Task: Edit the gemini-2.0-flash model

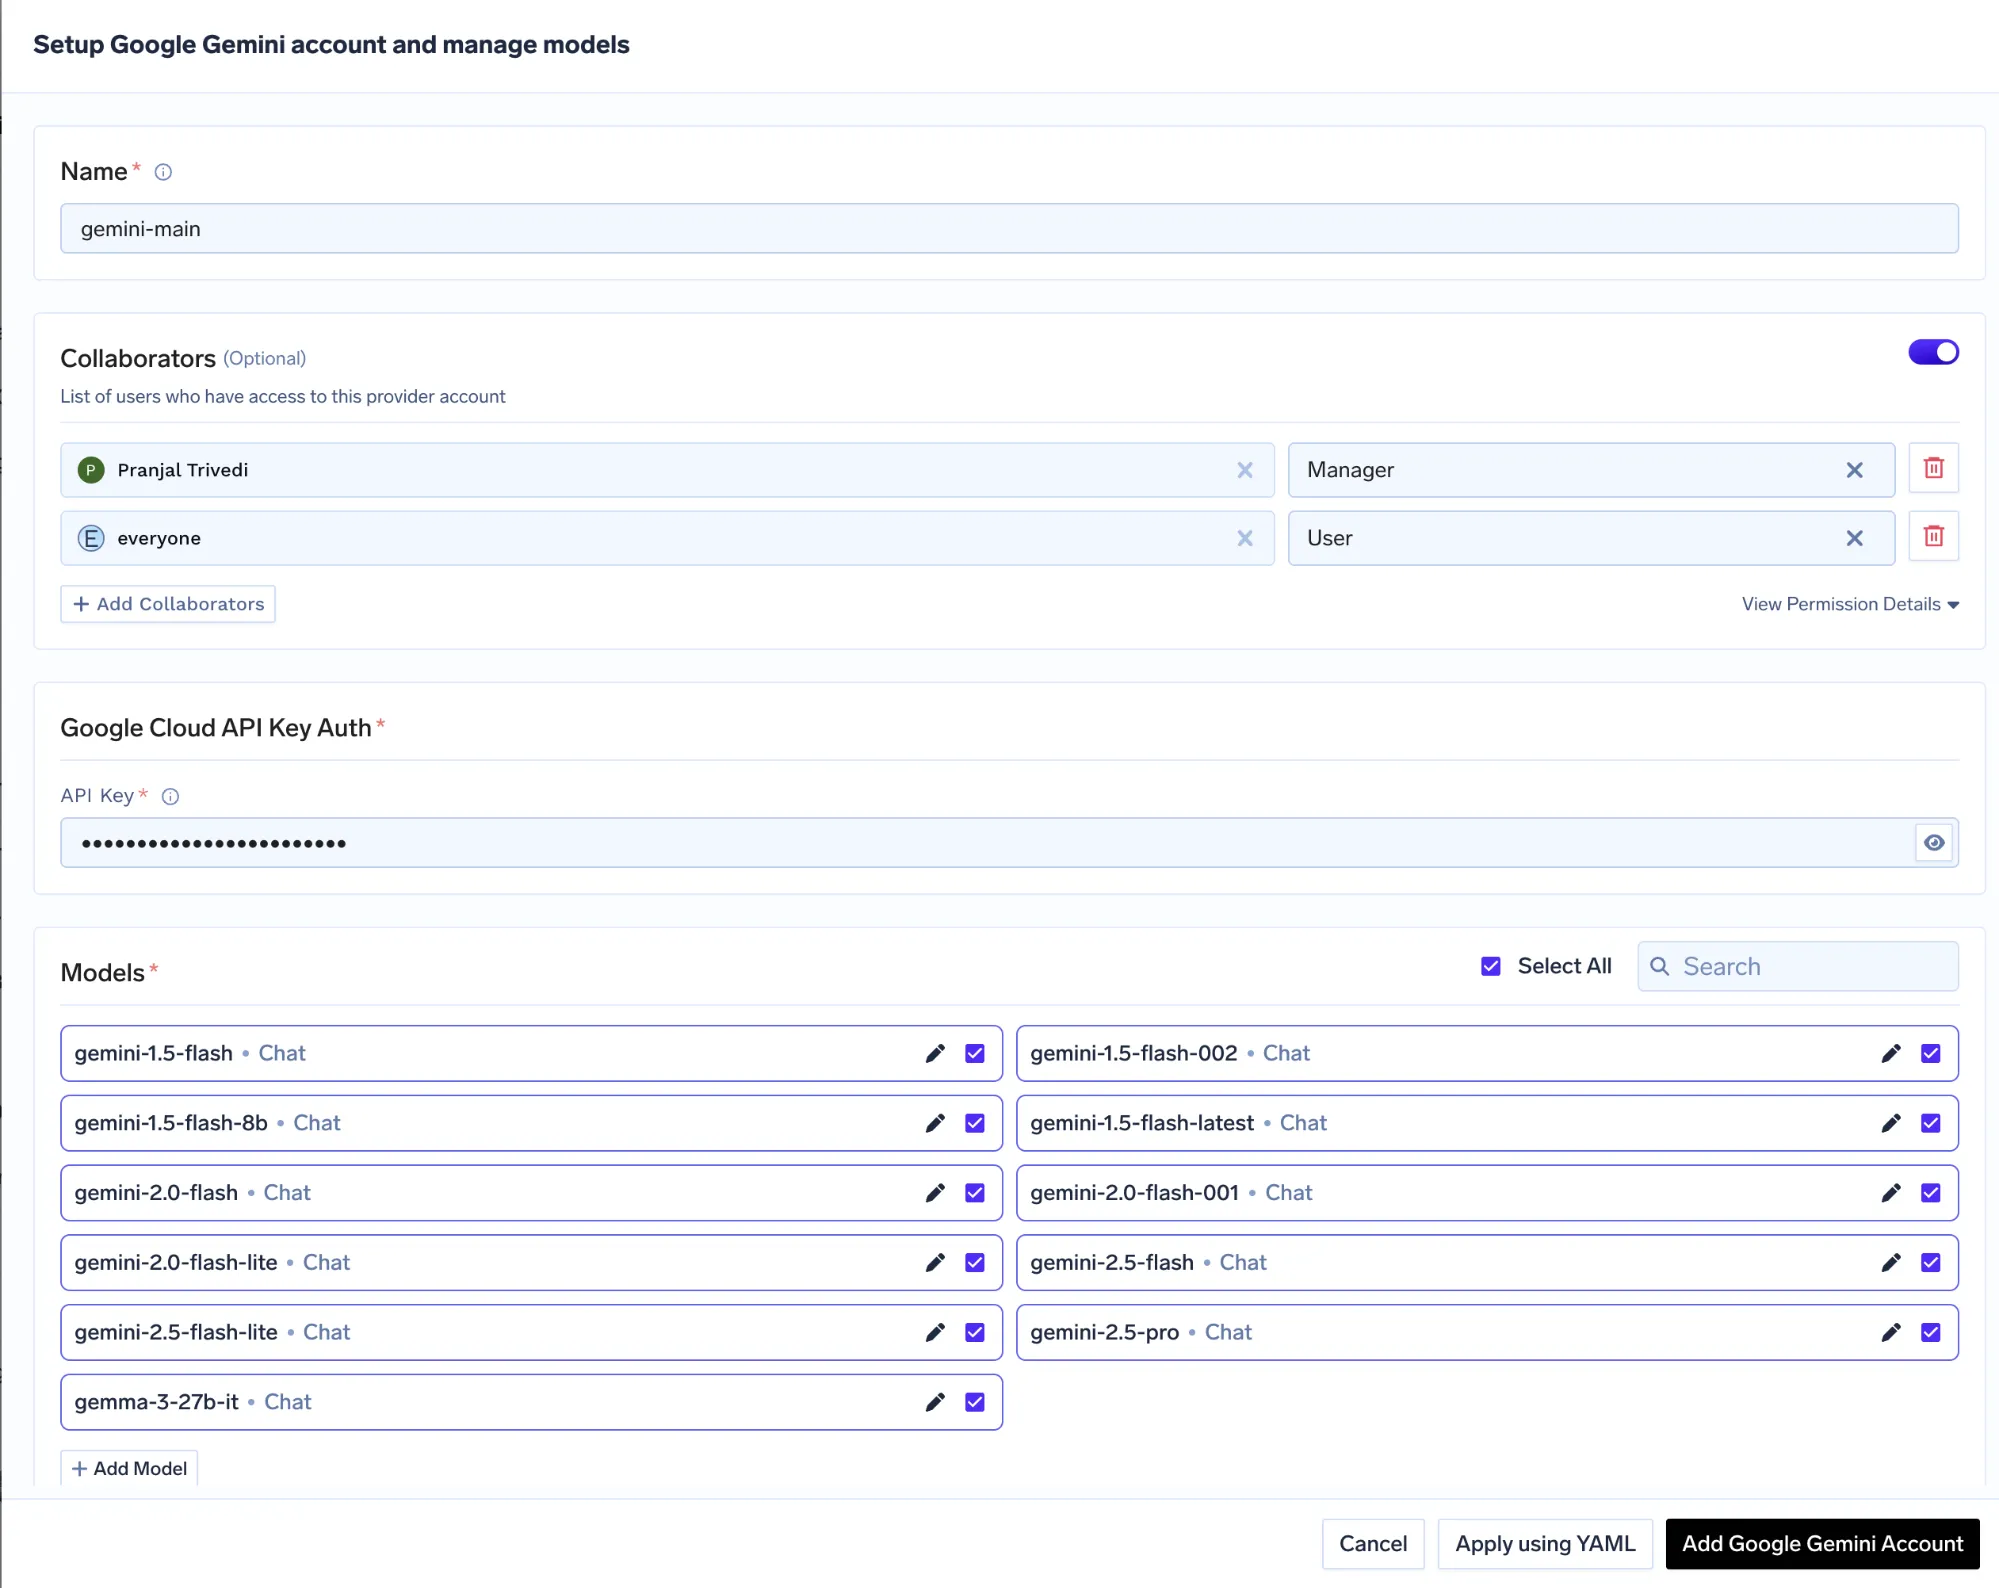Action: coord(935,1193)
